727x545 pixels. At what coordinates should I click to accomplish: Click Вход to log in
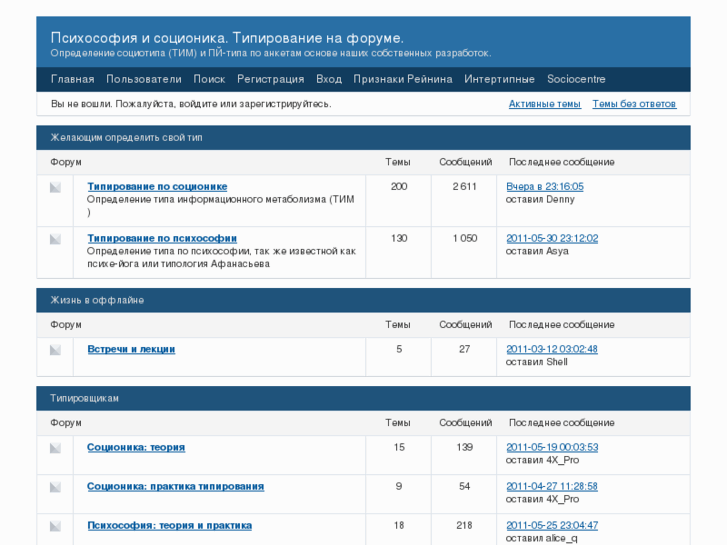tap(329, 79)
